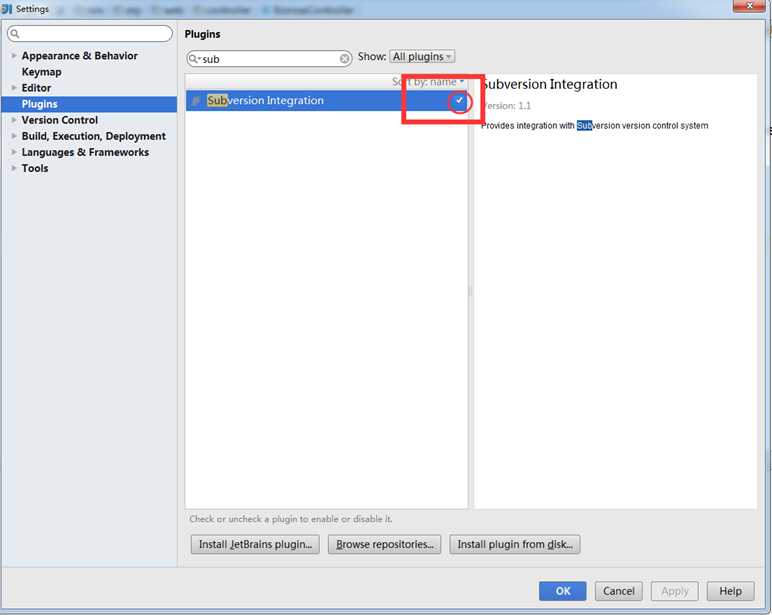
Task: Open Appearance & Behavior settings
Action: click(79, 56)
